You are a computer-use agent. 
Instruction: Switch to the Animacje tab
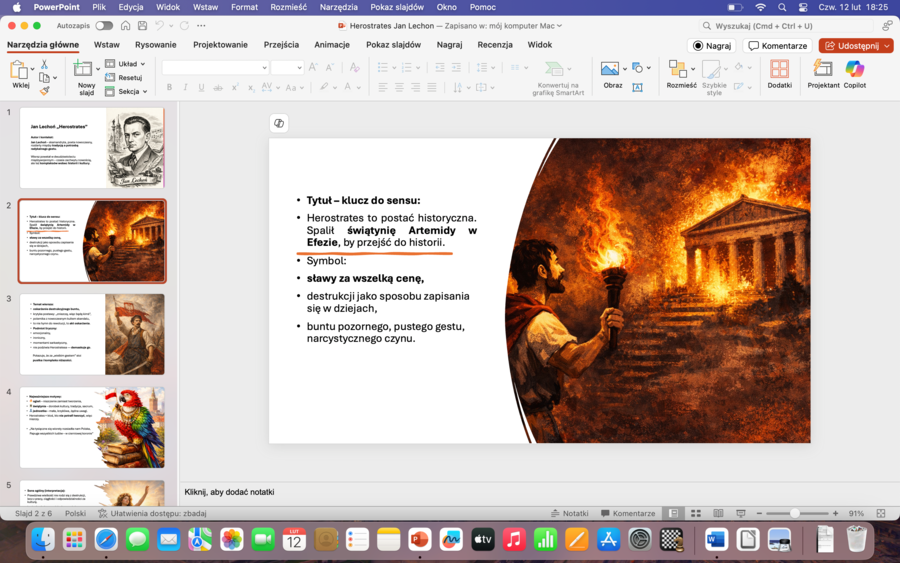coord(332,45)
